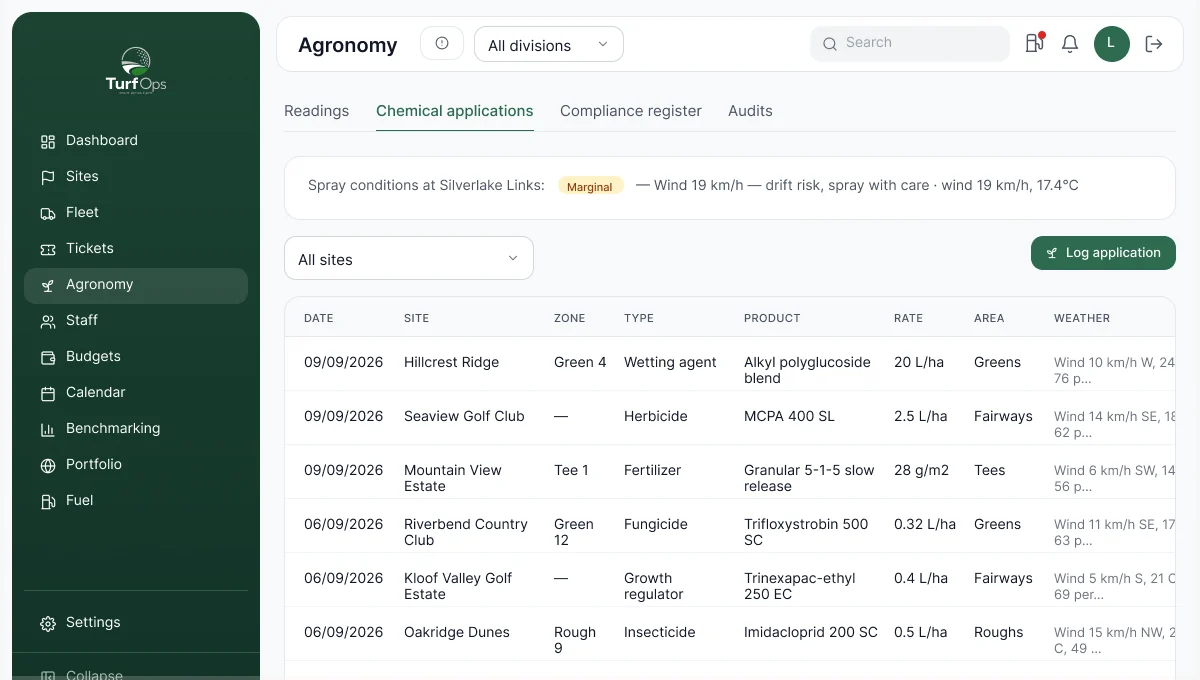Click the Marginal spray conditions badge
The image size is (1200, 680).
click(x=590, y=186)
